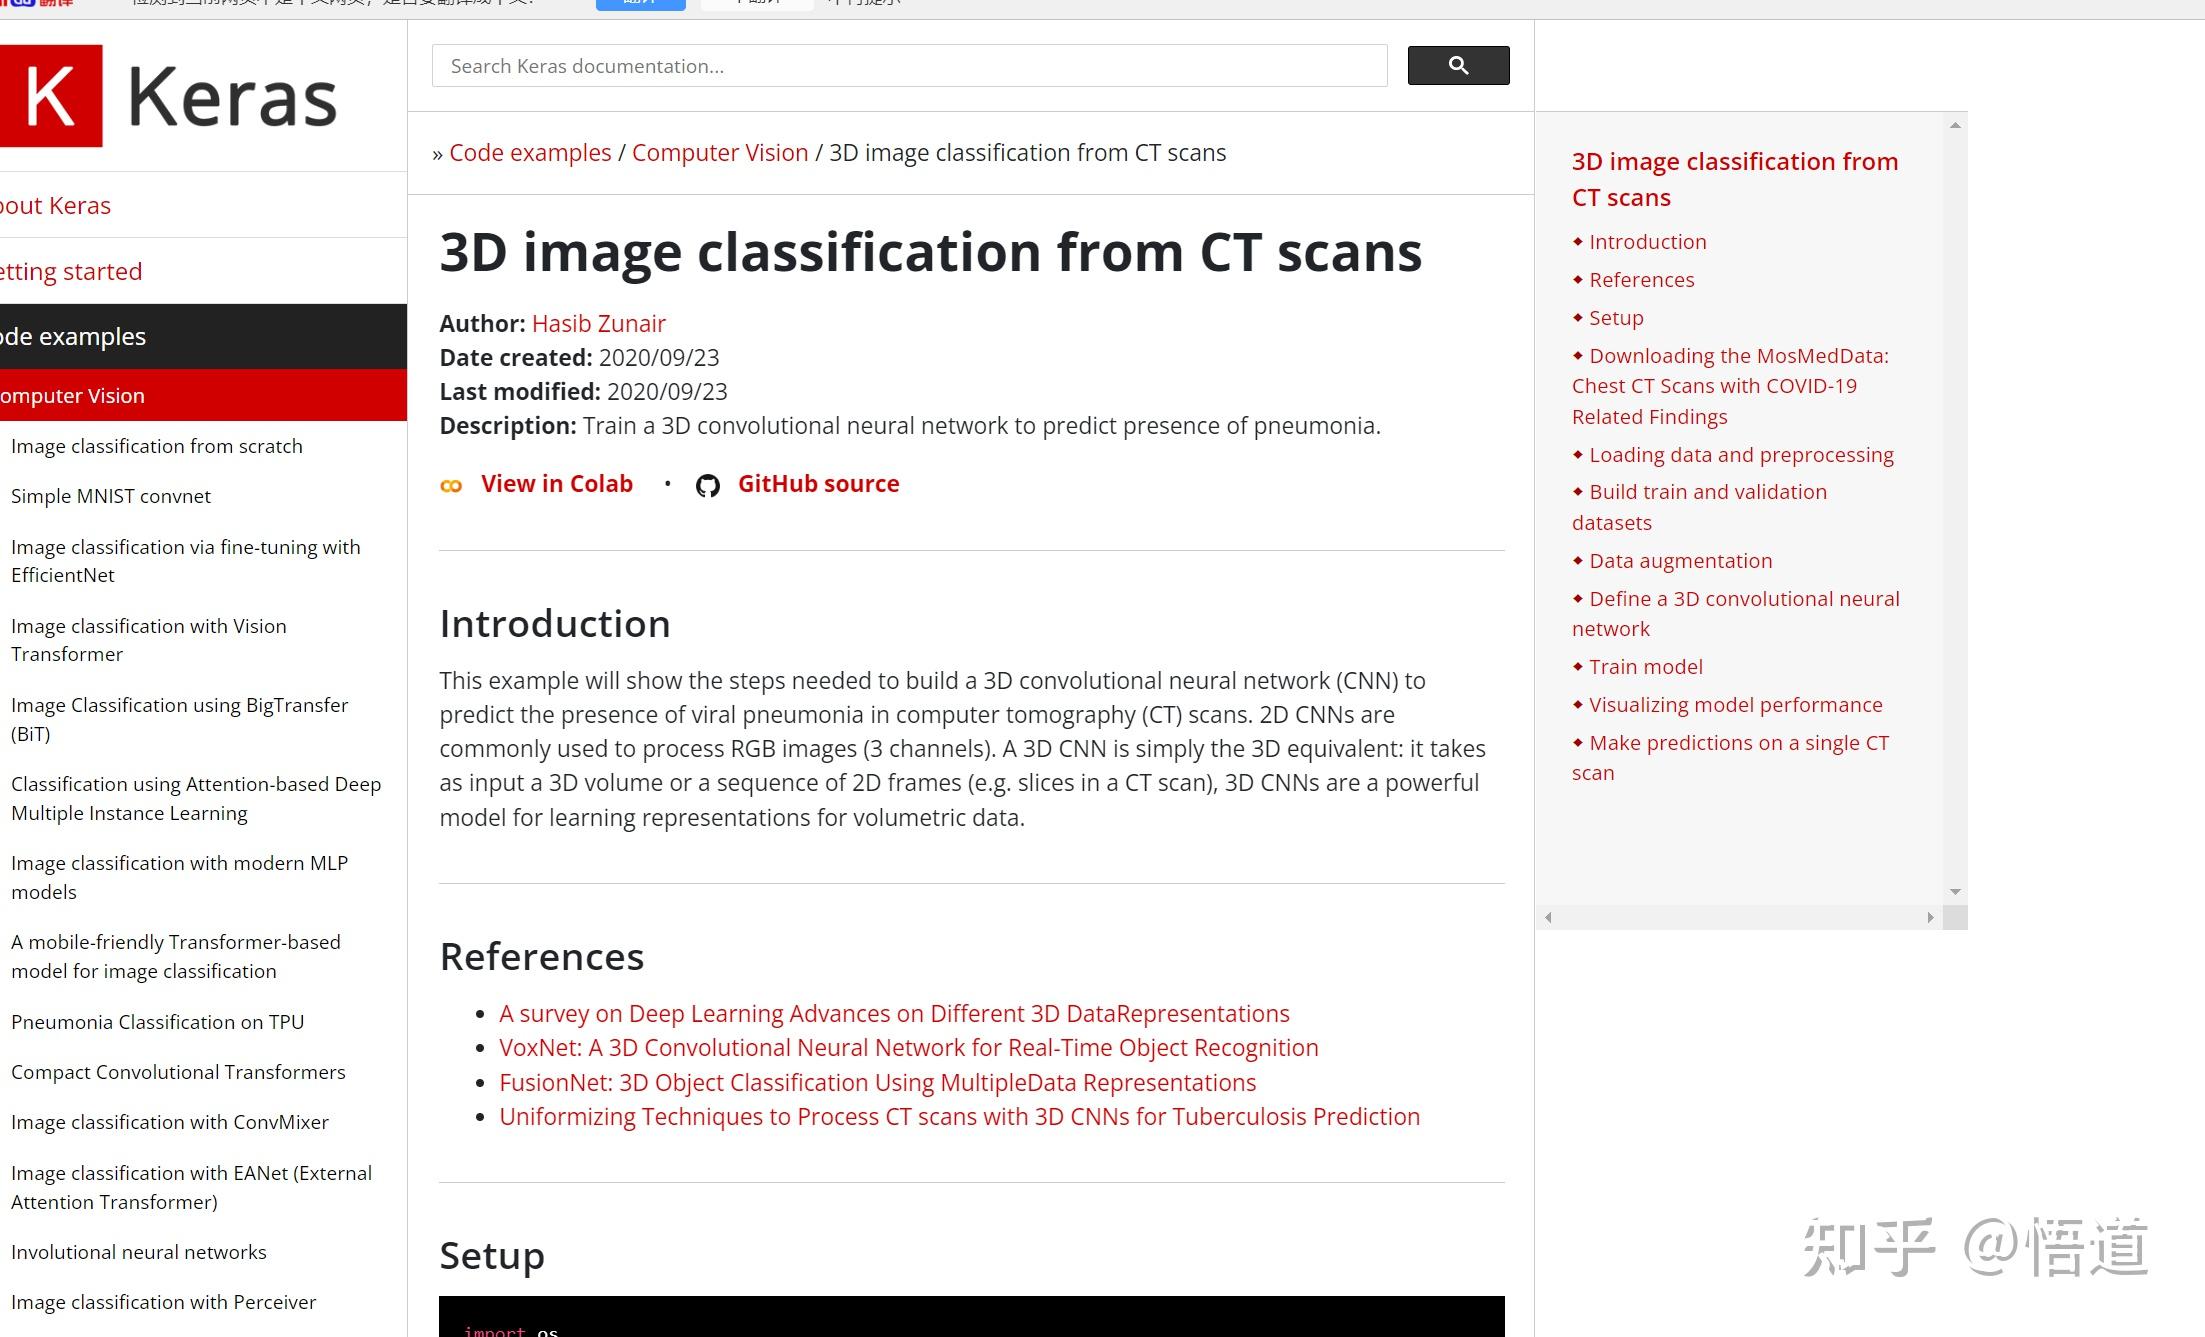This screenshot has height=1337, width=2205.
Task: Open Getting started sidebar item
Action: click(x=71, y=272)
